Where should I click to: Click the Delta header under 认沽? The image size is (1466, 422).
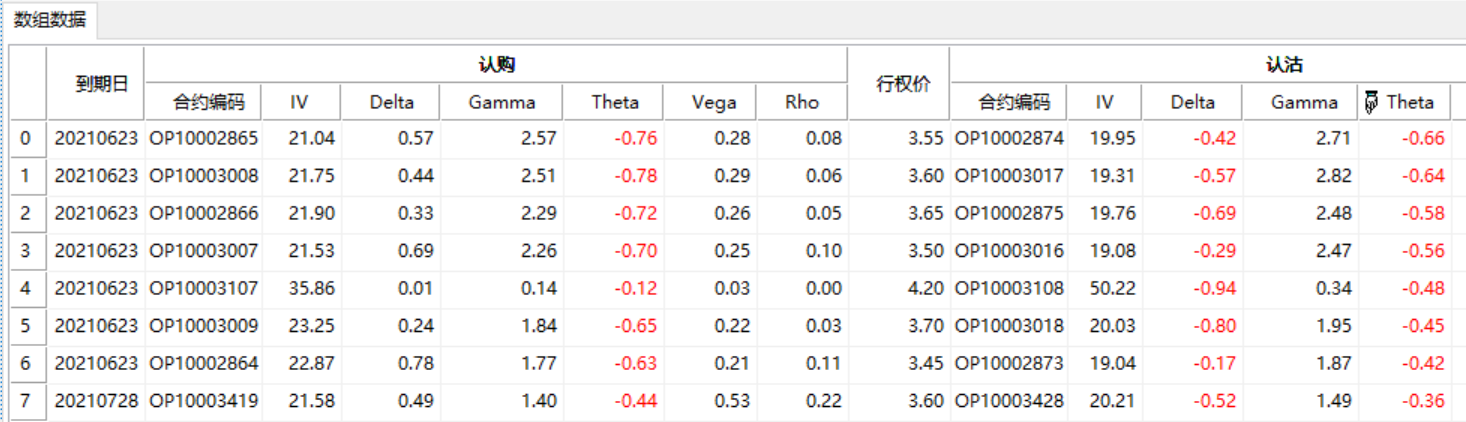pos(1192,102)
